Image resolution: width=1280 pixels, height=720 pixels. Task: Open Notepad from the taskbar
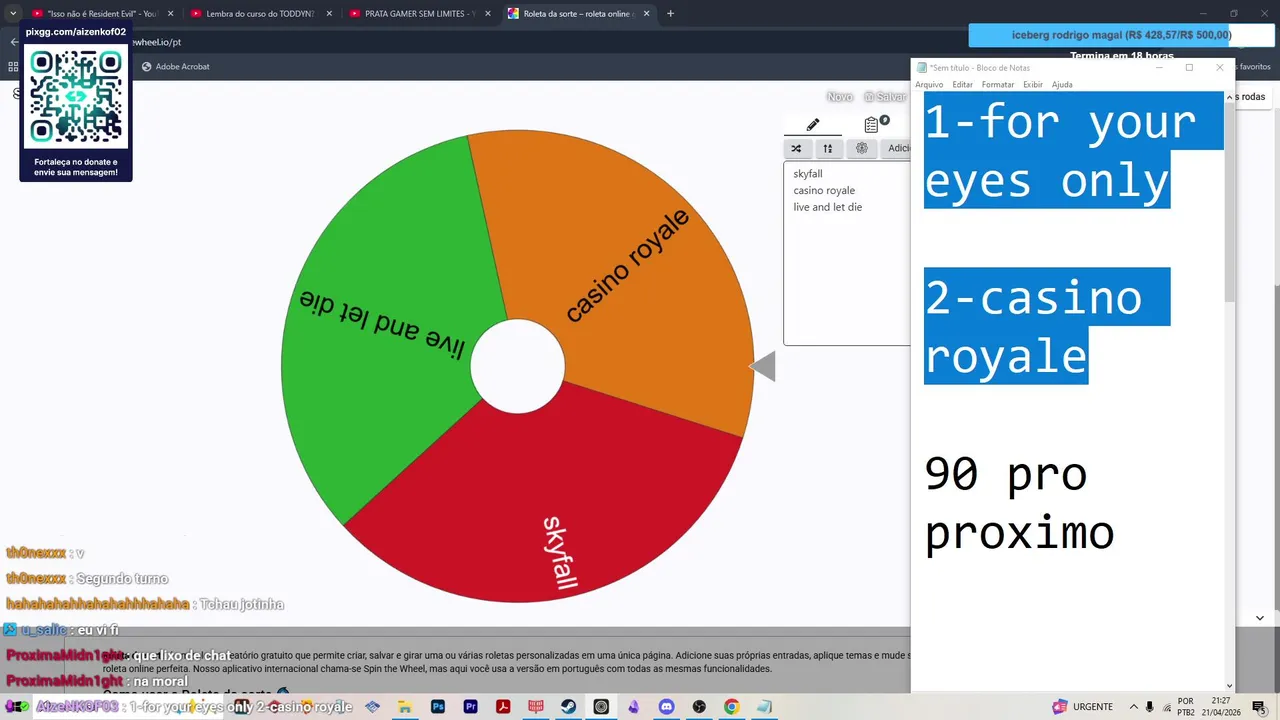pyautogui.click(x=764, y=707)
